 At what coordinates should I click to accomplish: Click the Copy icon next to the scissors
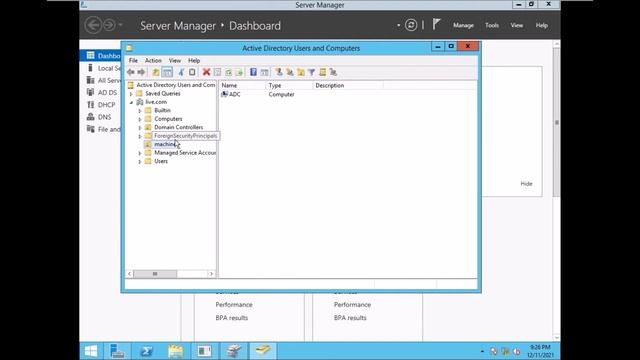pos(192,72)
